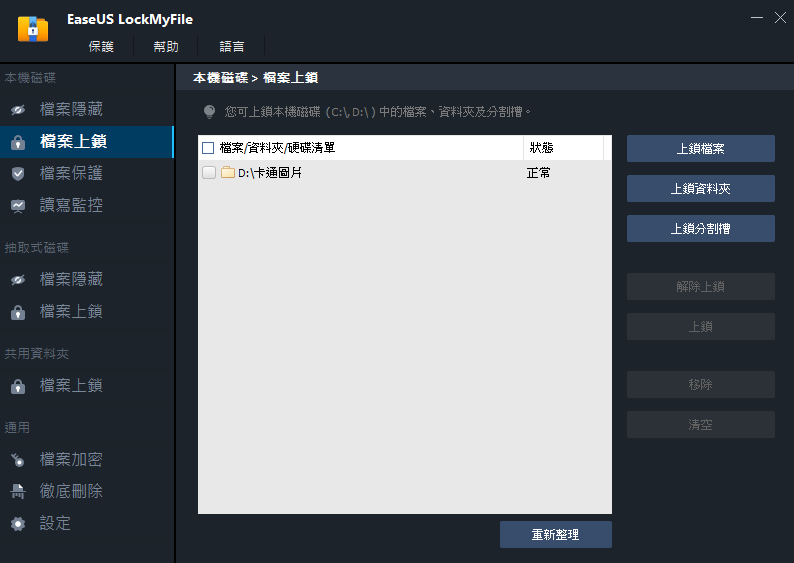Minimize the LockMyFile window
The height and width of the screenshot is (563, 794).
757,17
